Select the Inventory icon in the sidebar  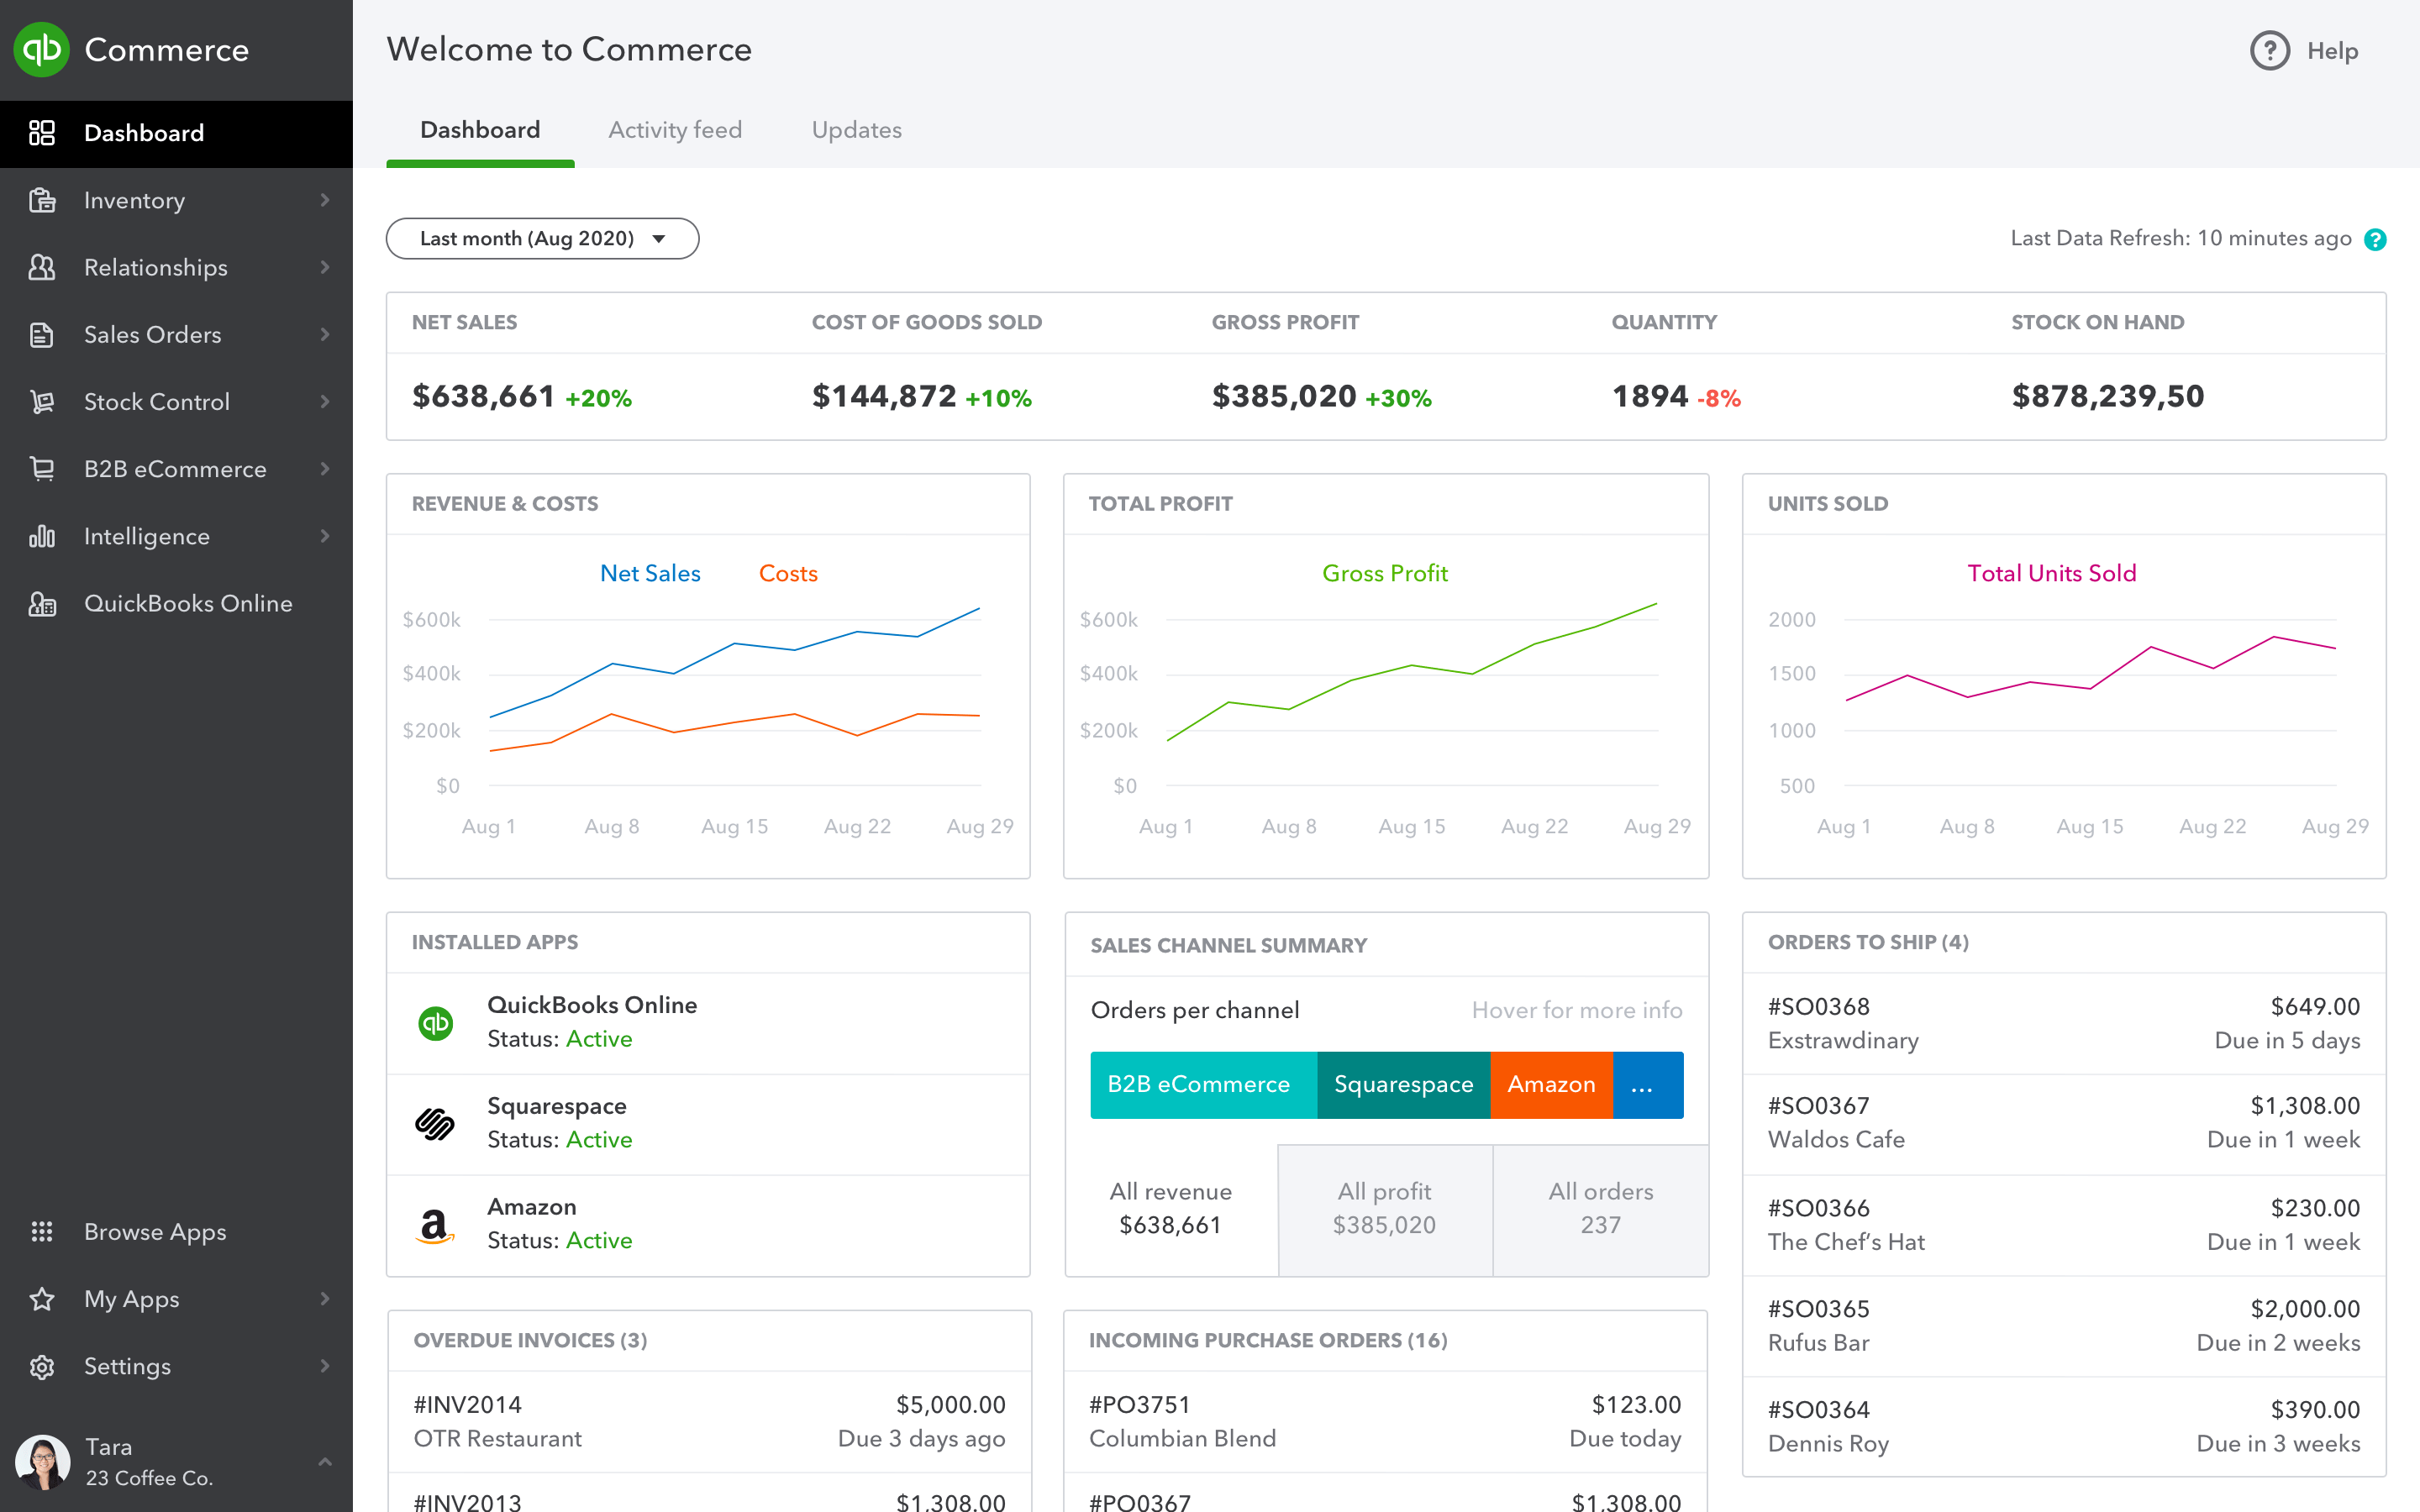click(43, 200)
